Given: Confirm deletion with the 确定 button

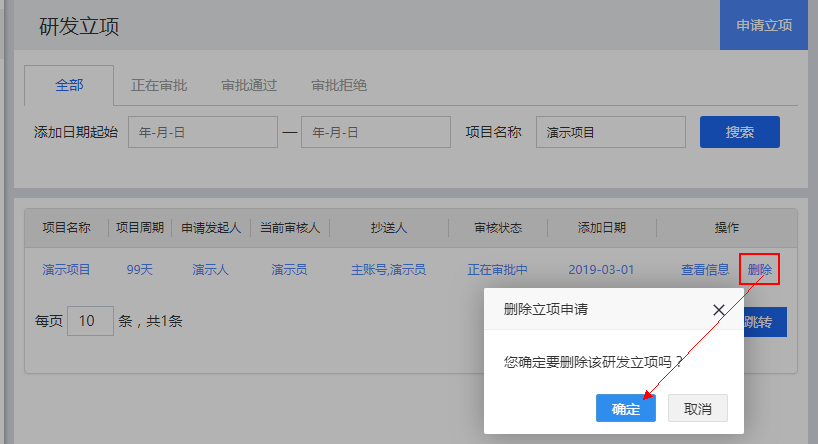Looking at the screenshot, I should coord(625,408).
